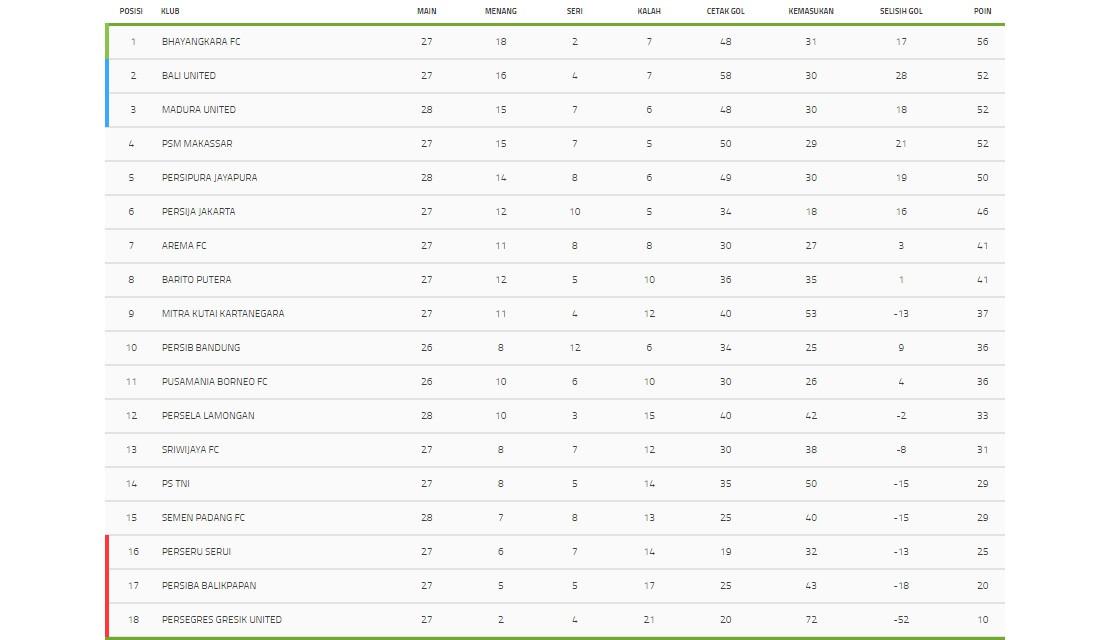Sort by the MENANG column header
This screenshot has height=640, width=1118.
pyautogui.click(x=501, y=11)
